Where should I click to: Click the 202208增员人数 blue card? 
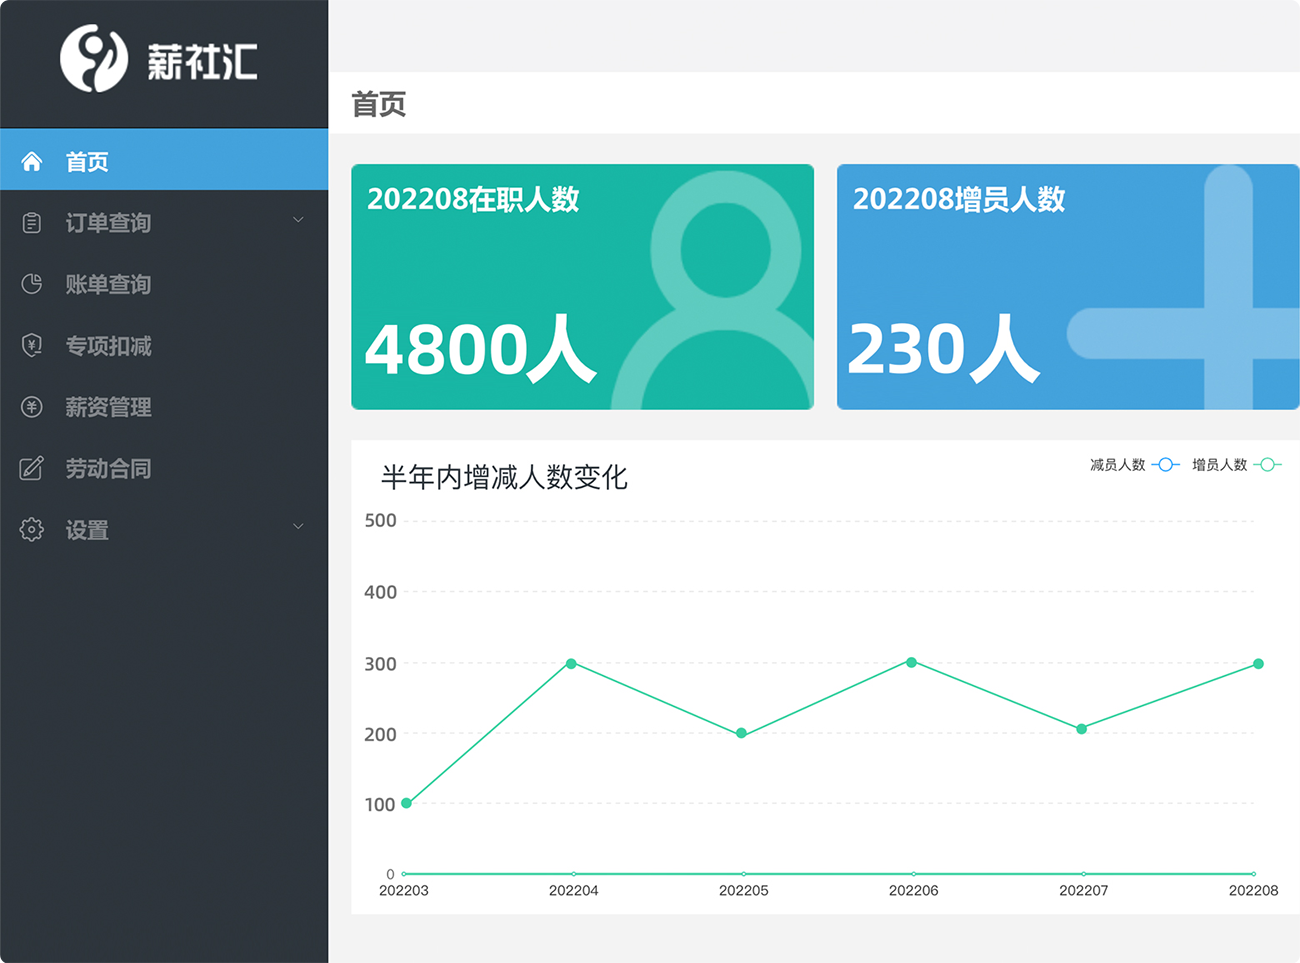click(1067, 287)
